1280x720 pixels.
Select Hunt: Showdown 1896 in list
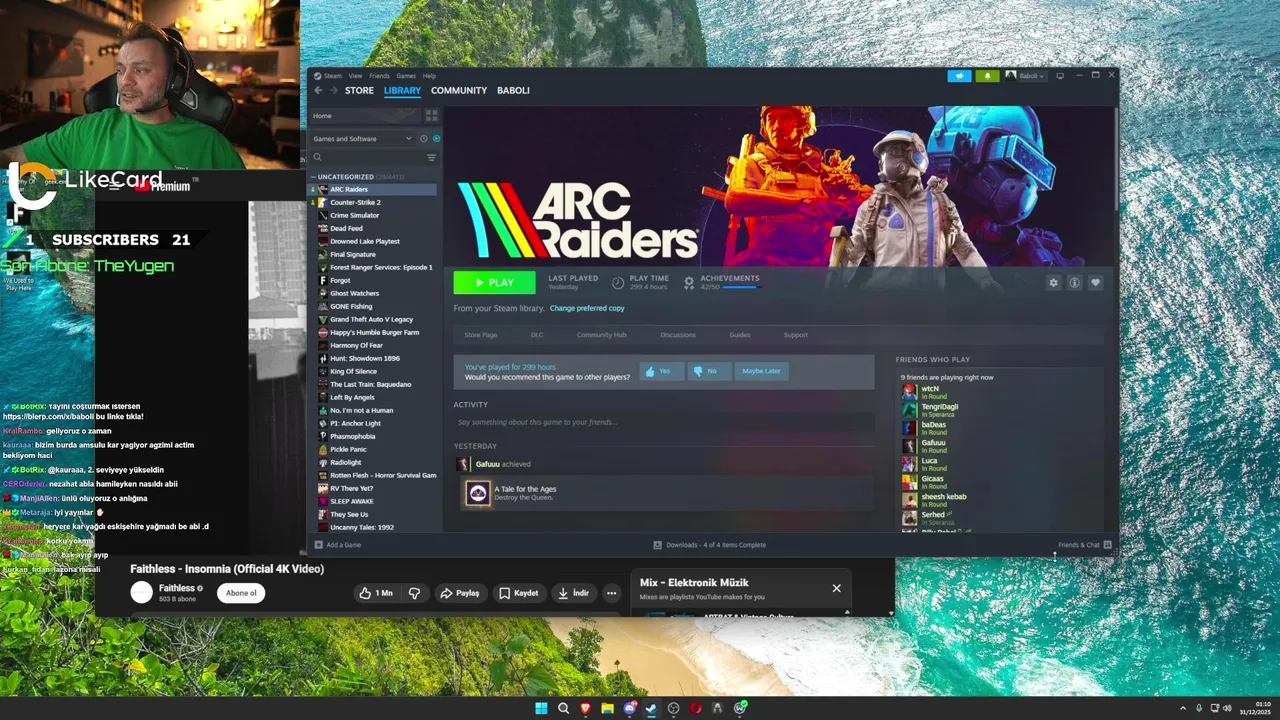click(373, 358)
